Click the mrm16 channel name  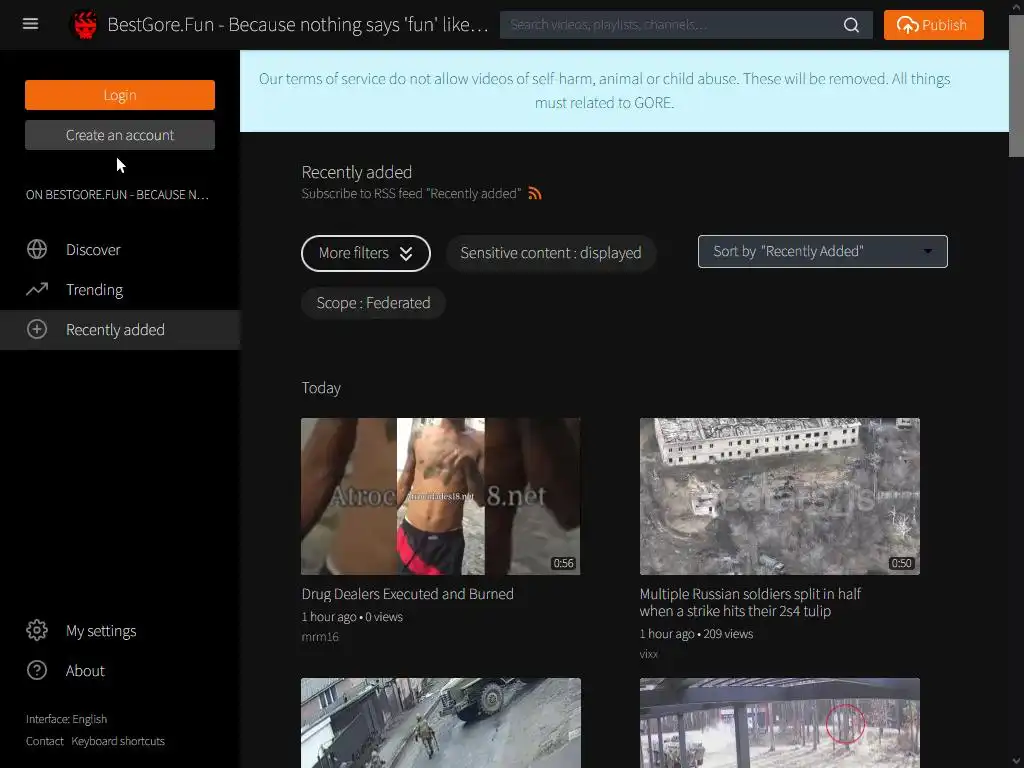tap(320, 637)
